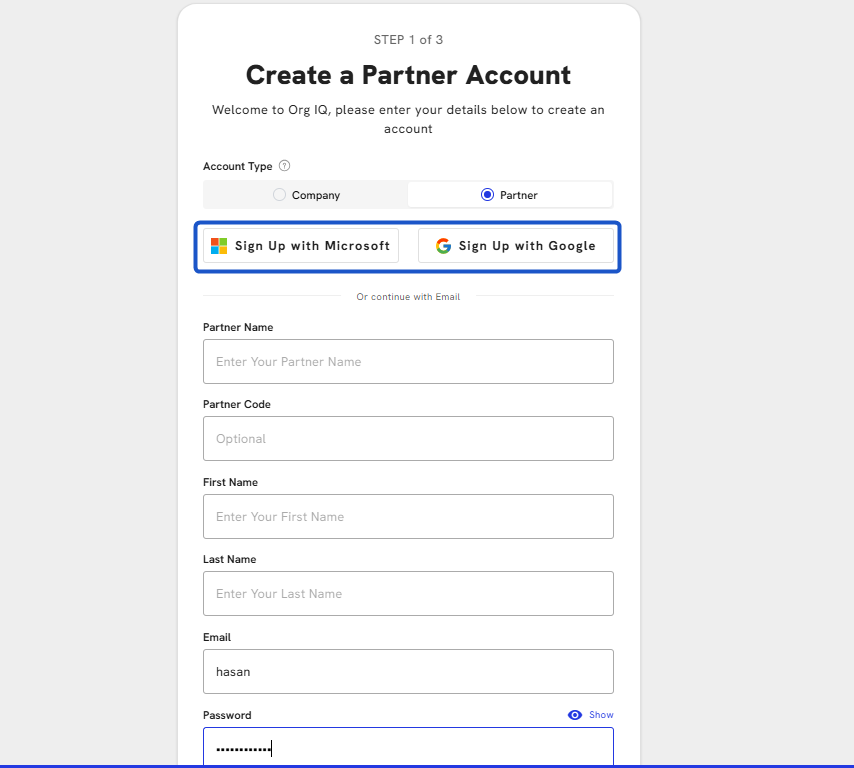Click the Show password link

tap(601, 715)
